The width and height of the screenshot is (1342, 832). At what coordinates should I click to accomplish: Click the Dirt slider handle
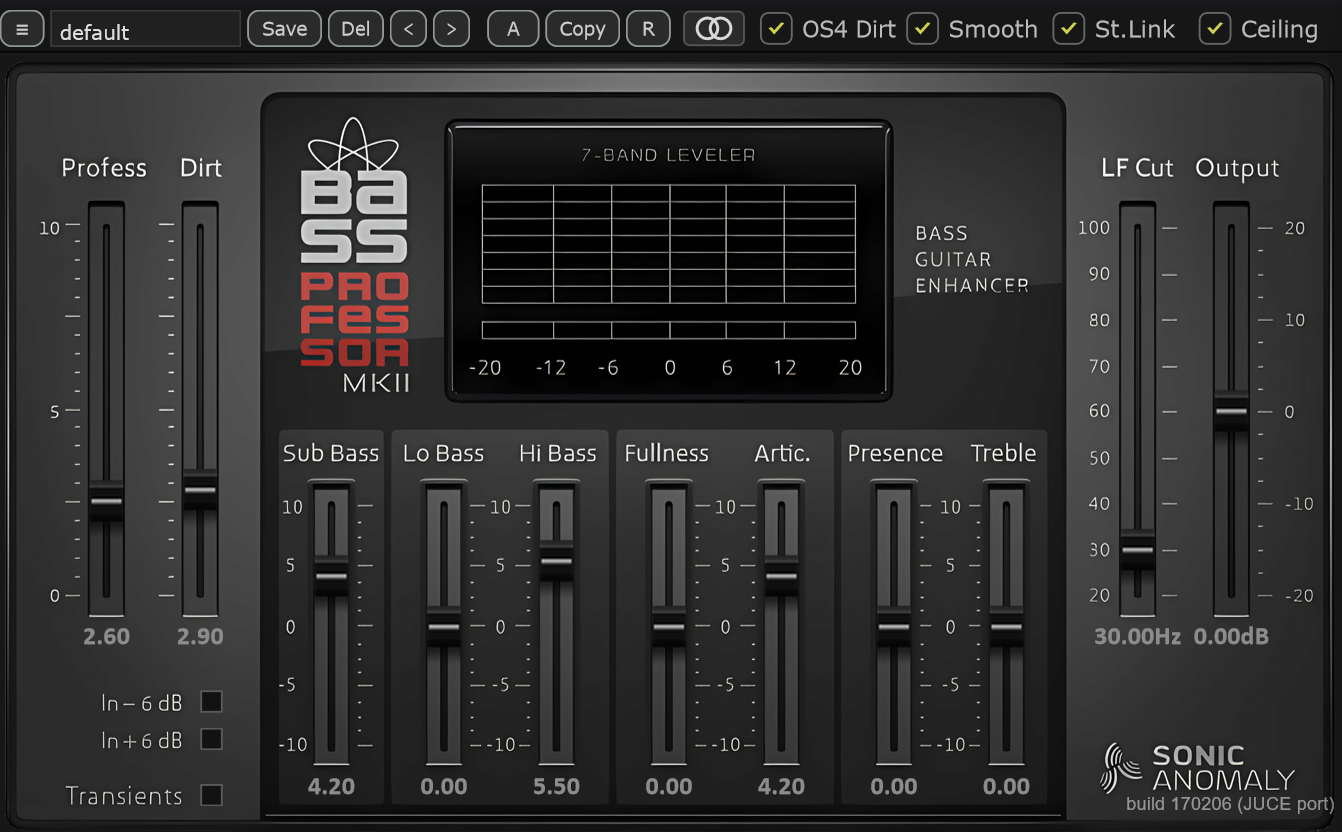coord(200,490)
